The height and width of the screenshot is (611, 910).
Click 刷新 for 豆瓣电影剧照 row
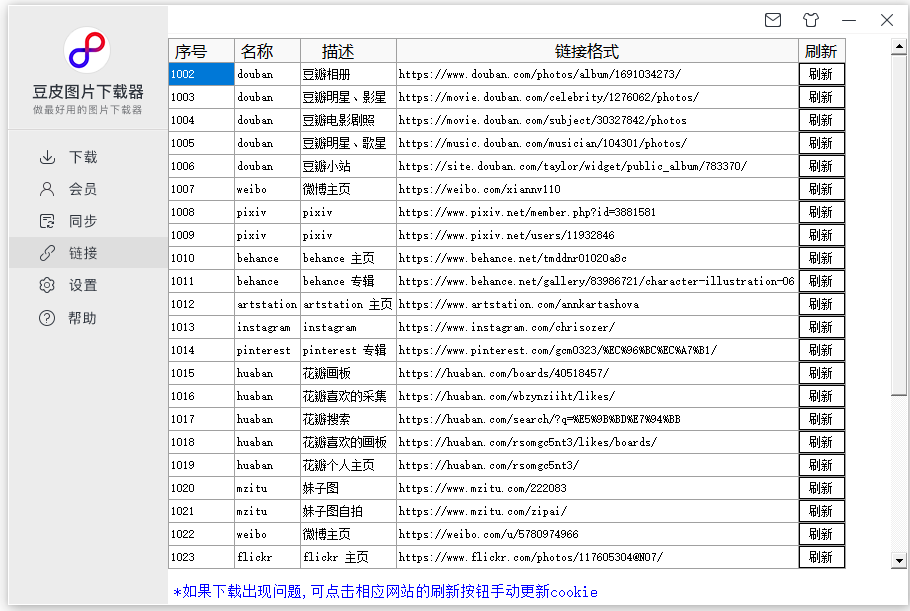(821, 120)
